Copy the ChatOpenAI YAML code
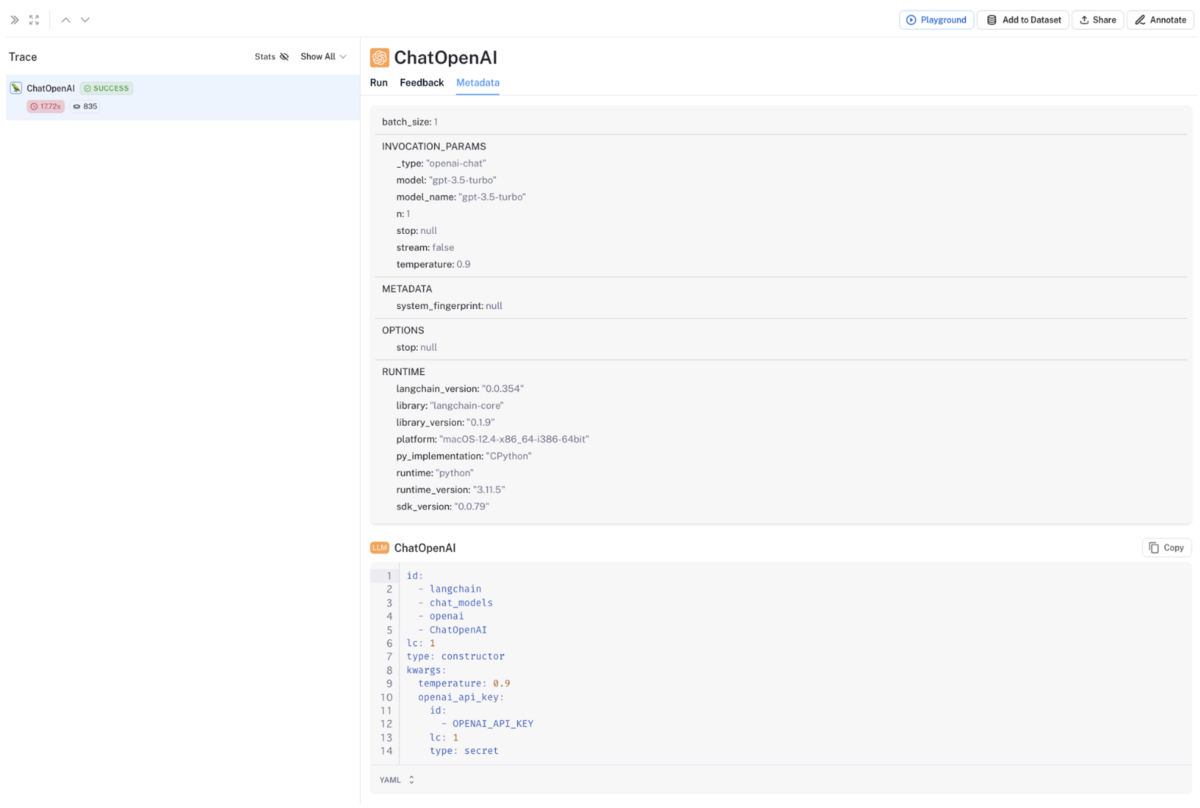Screen dimensions: 1200x808 (x=1167, y=548)
